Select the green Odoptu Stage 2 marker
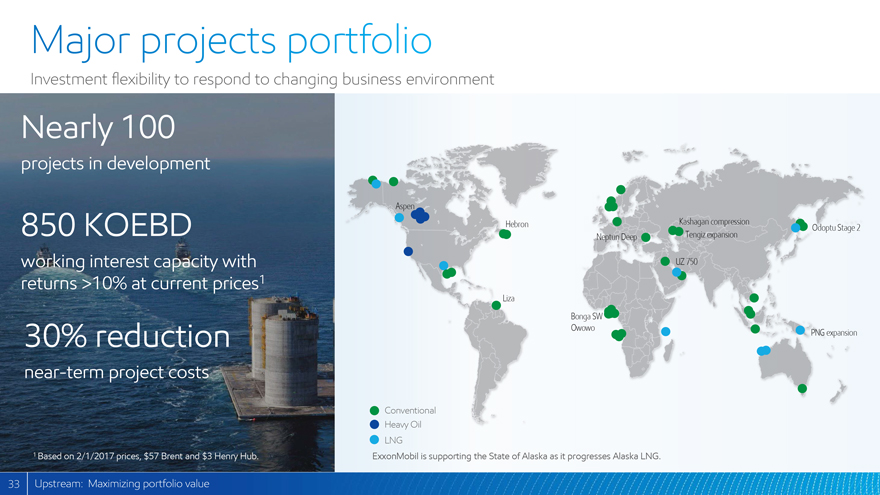 click(x=802, y=227)
